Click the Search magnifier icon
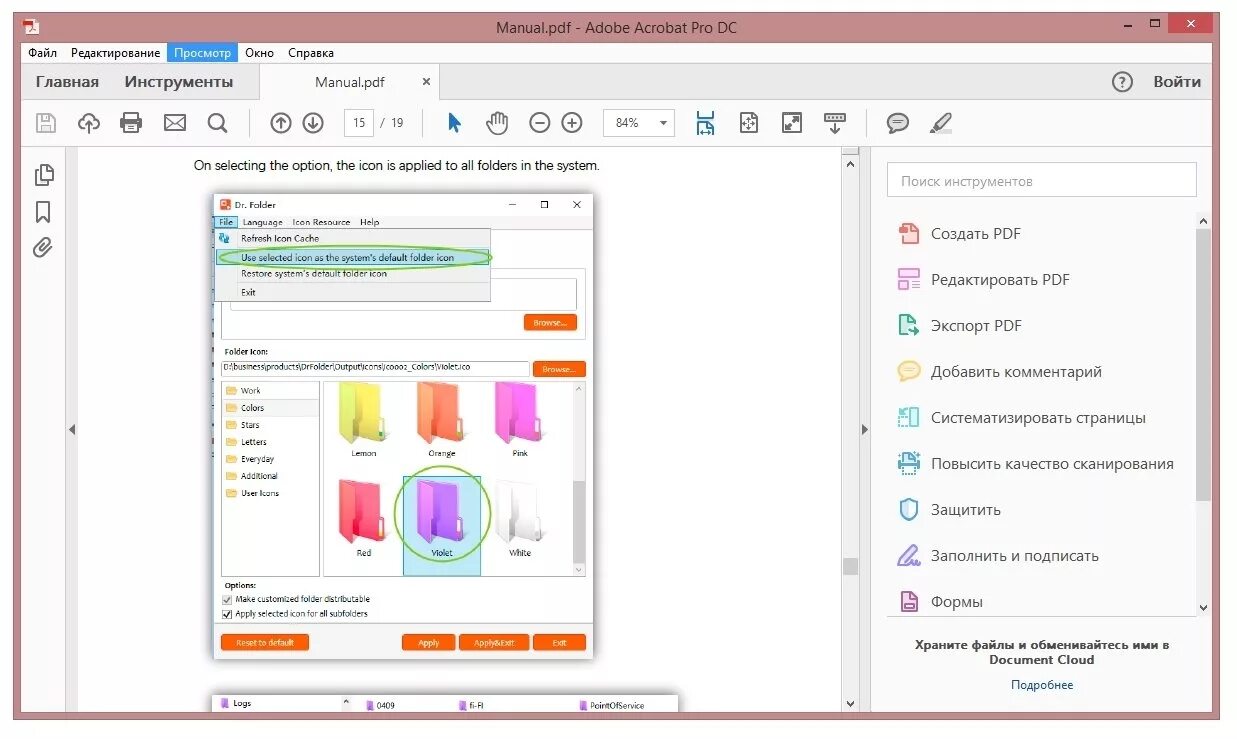Image resolution: width=1237 pixels, height=739 pixels. tap(217, 122)
